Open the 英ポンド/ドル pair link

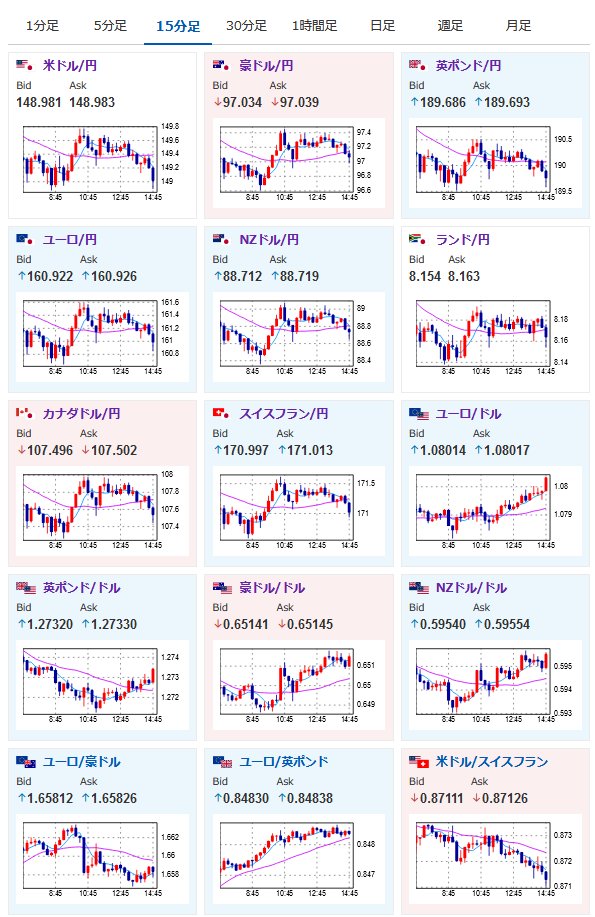(x=81, y=588)
